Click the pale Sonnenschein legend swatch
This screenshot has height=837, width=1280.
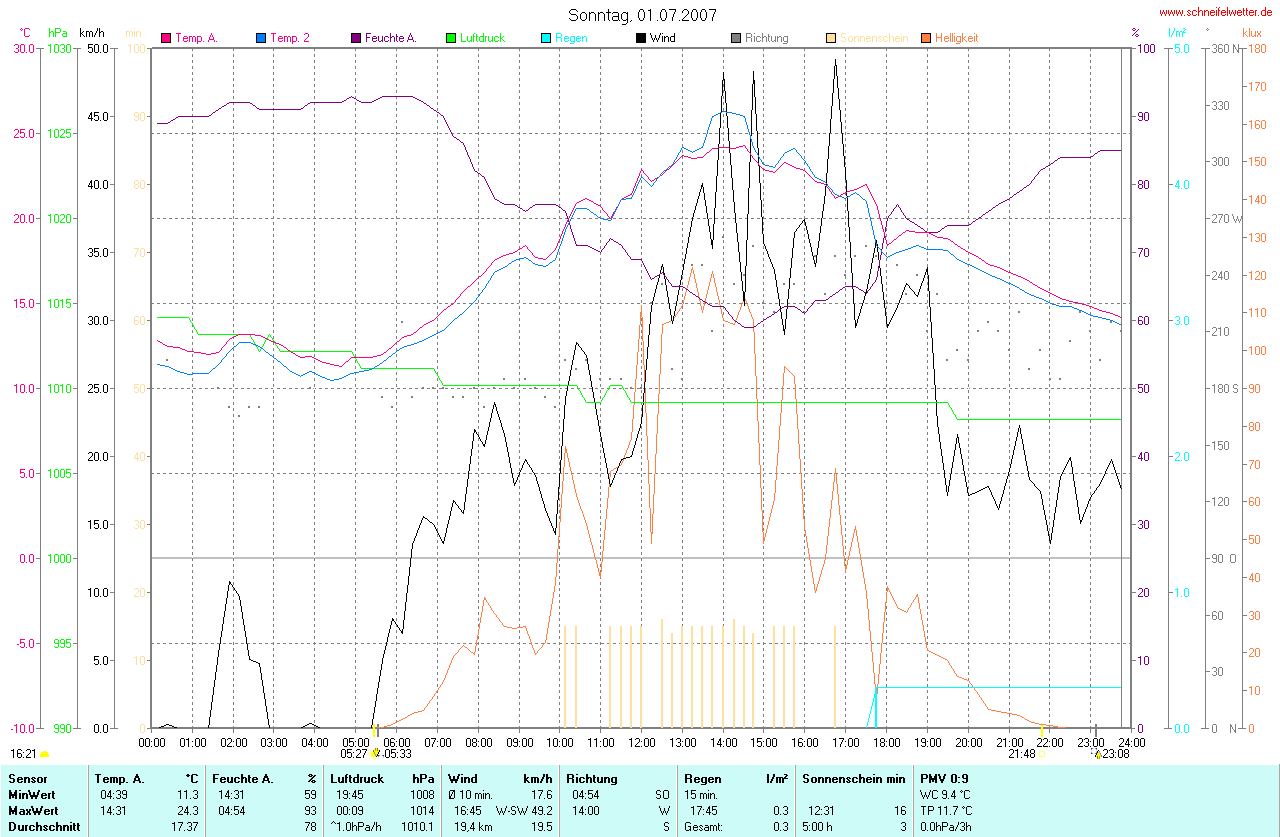pyautogui.click(x=831, y=38)
